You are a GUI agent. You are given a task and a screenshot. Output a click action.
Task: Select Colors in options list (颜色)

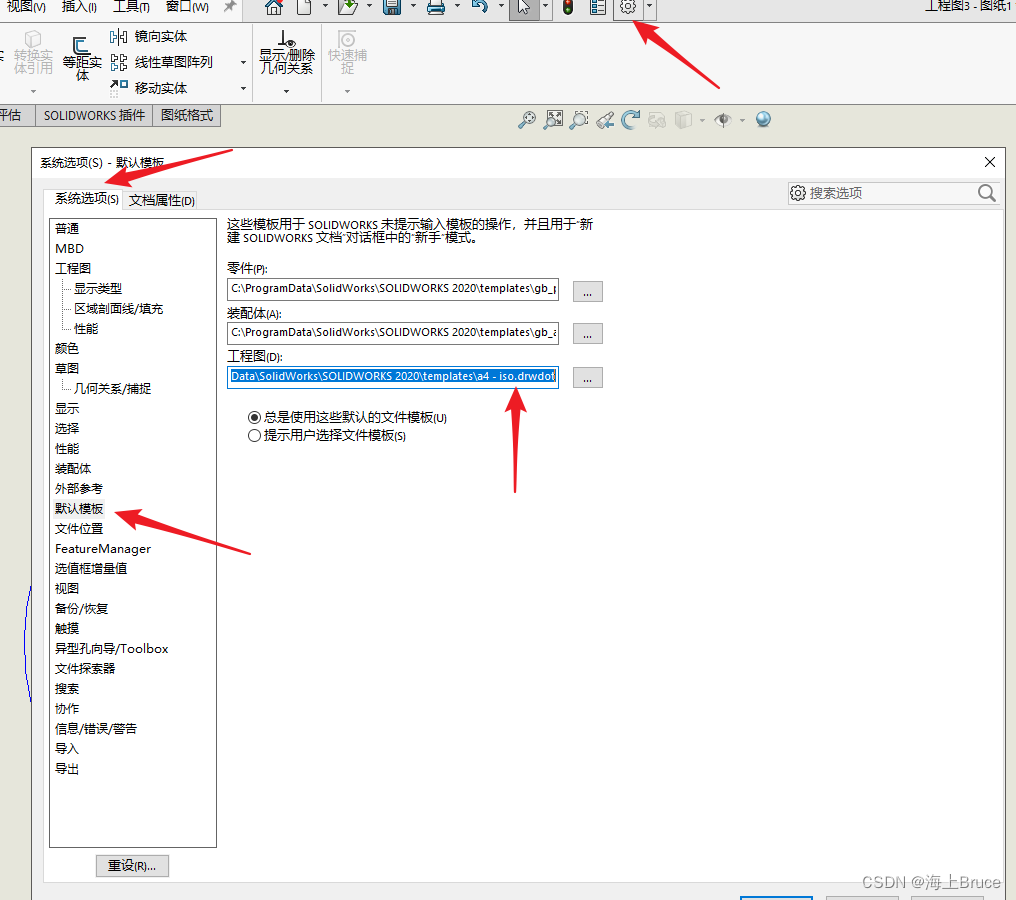pyautogui.click(x=67, y=349)
